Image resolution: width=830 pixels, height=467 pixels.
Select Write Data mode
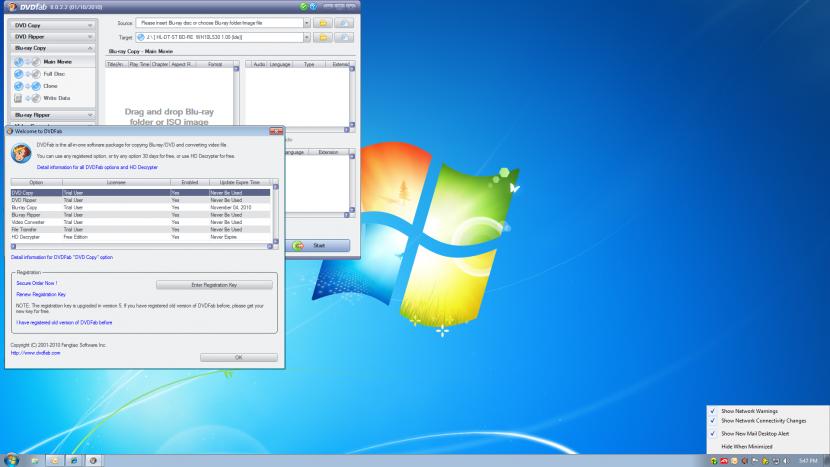[x=52, y=98]
